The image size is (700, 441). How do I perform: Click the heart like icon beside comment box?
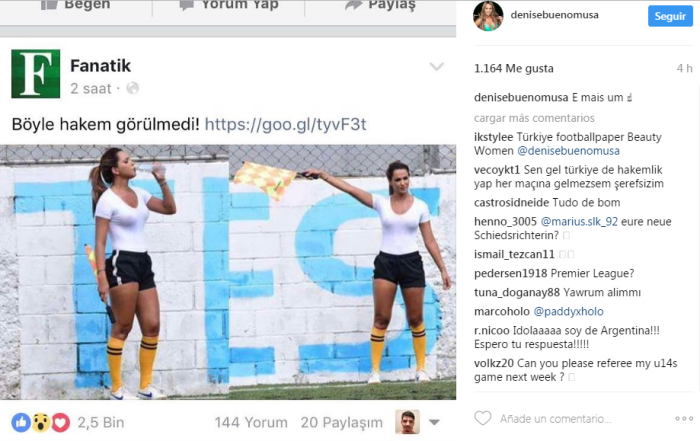pos(483,418)
